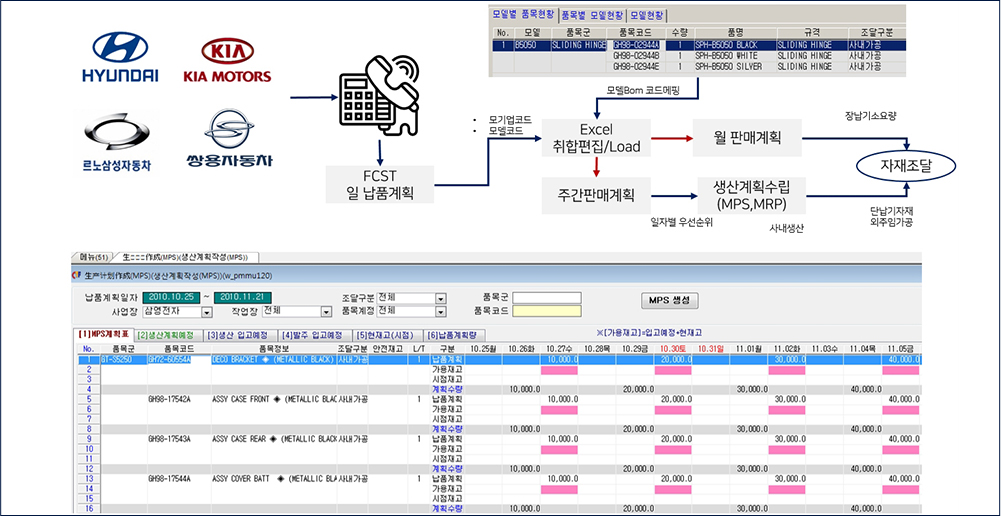The width and height of the screenshot is (1001, 516).
Task: Select the GH98-02944A item code cell
Action: pyautogui.click(x=637, y=45)
